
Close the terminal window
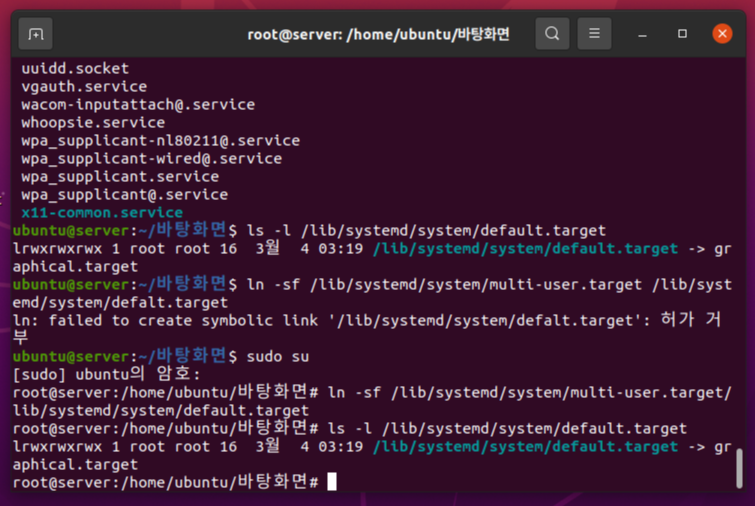pos(722,34)
